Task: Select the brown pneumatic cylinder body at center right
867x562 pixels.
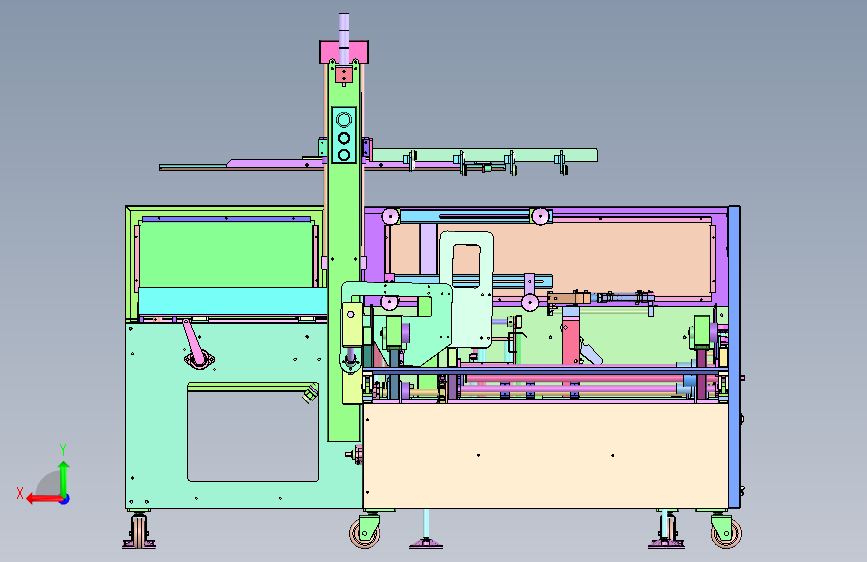Action: coord(569,298)
